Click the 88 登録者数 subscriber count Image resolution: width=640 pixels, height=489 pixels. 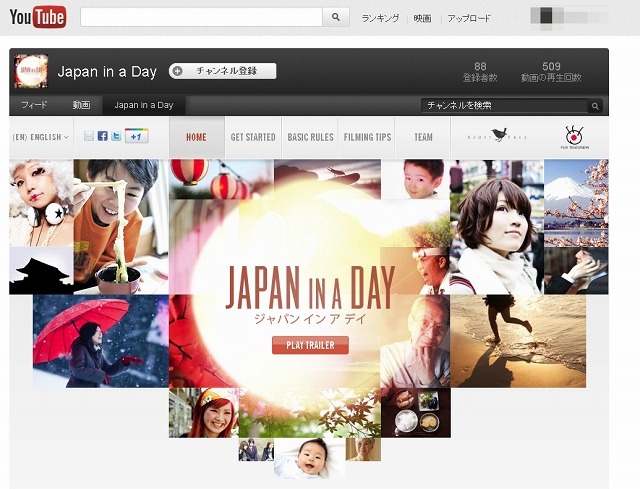coord(480,72)
